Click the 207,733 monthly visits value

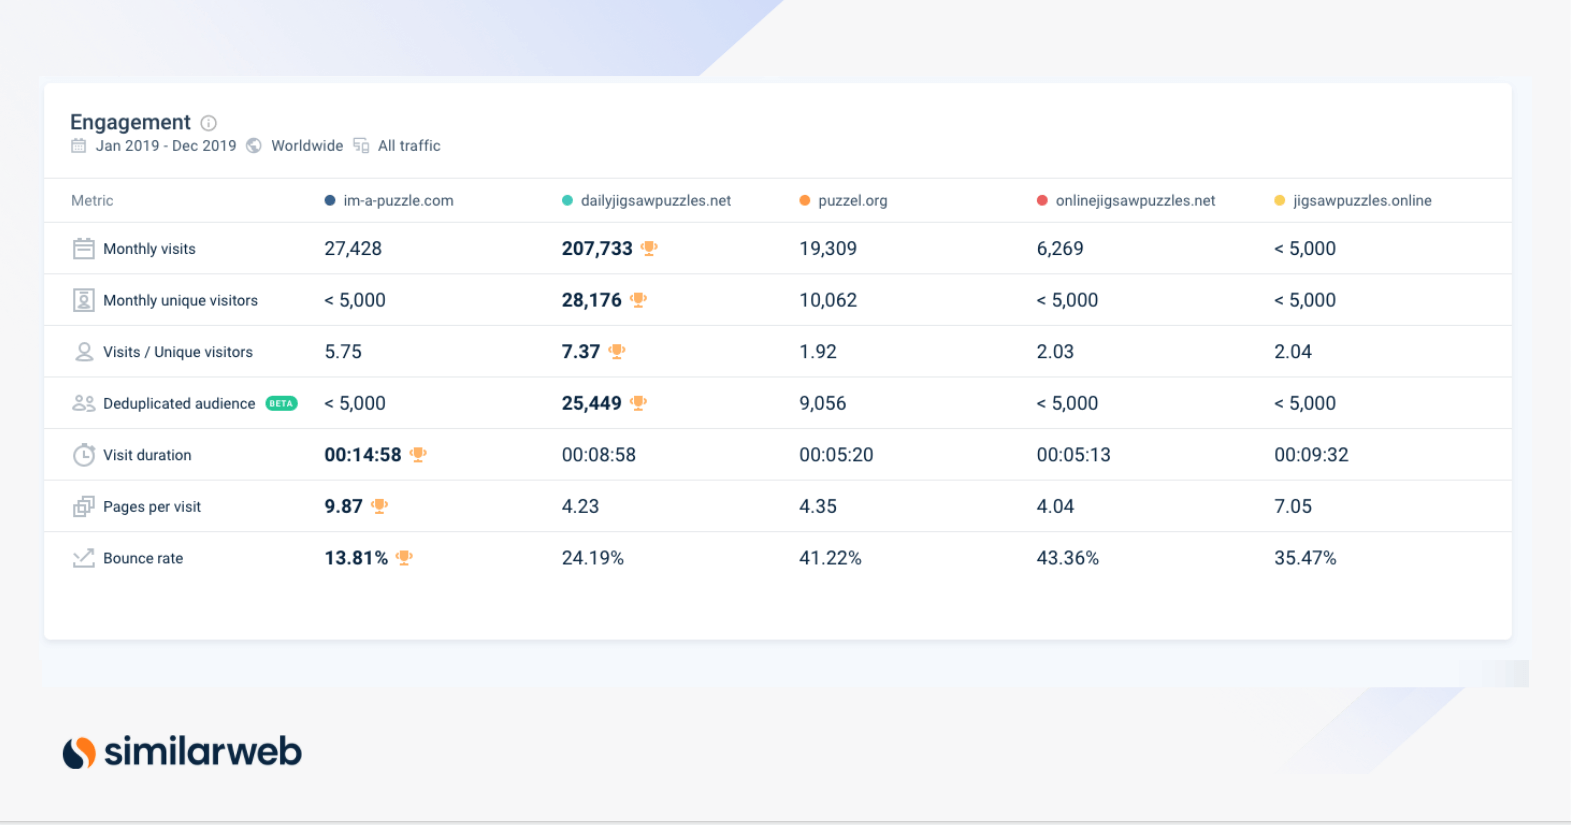[x=597, y=248]
